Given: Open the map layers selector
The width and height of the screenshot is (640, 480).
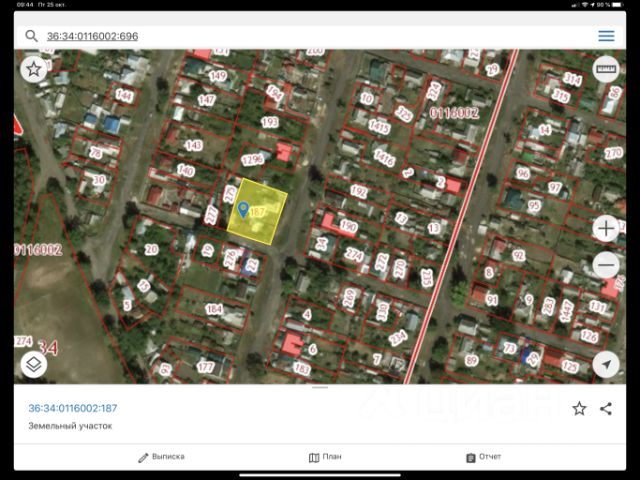Looking at the screenshot, I should (34, 364).
